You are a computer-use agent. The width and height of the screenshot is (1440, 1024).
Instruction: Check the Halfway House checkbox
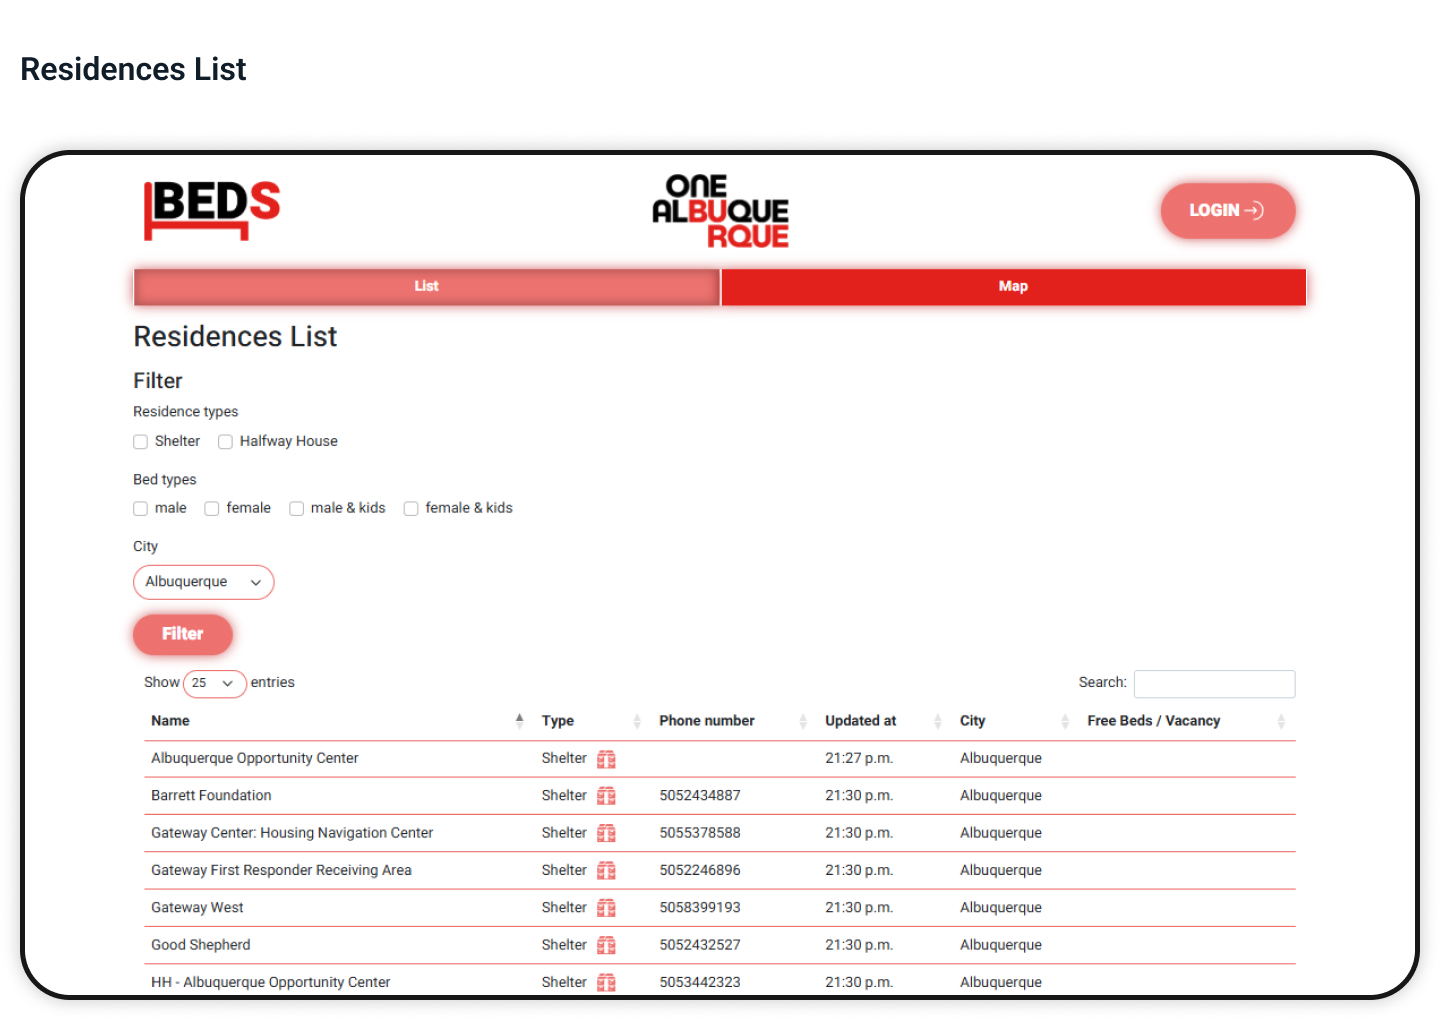(226, 442)
